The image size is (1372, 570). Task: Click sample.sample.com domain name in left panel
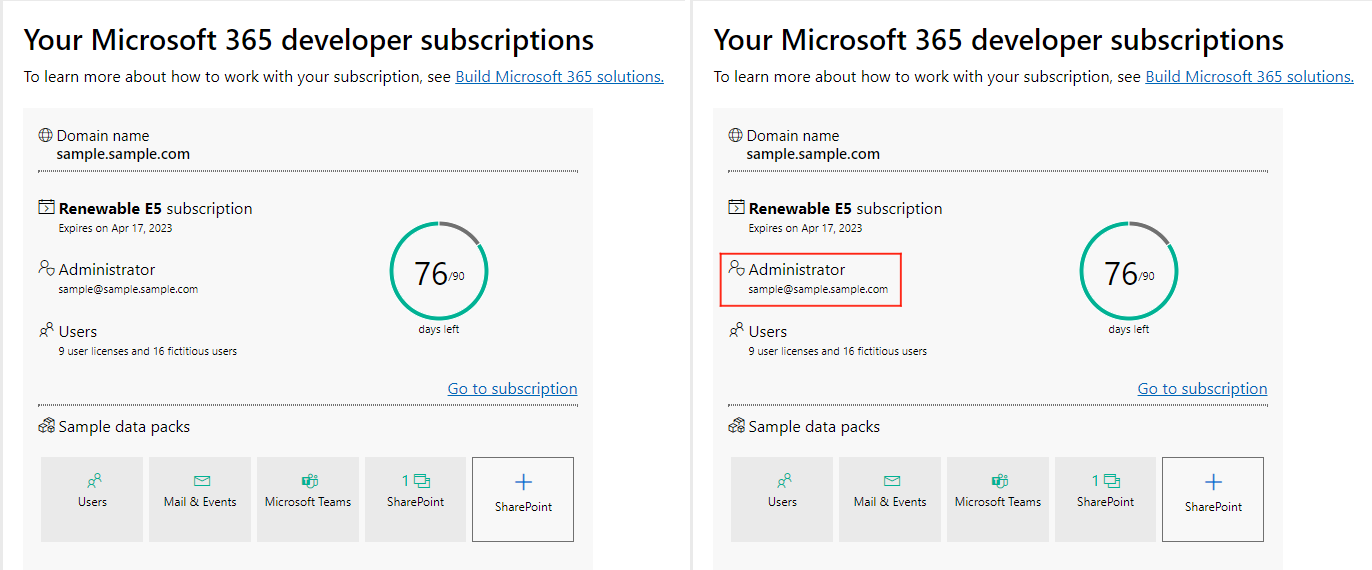point(123,154)
